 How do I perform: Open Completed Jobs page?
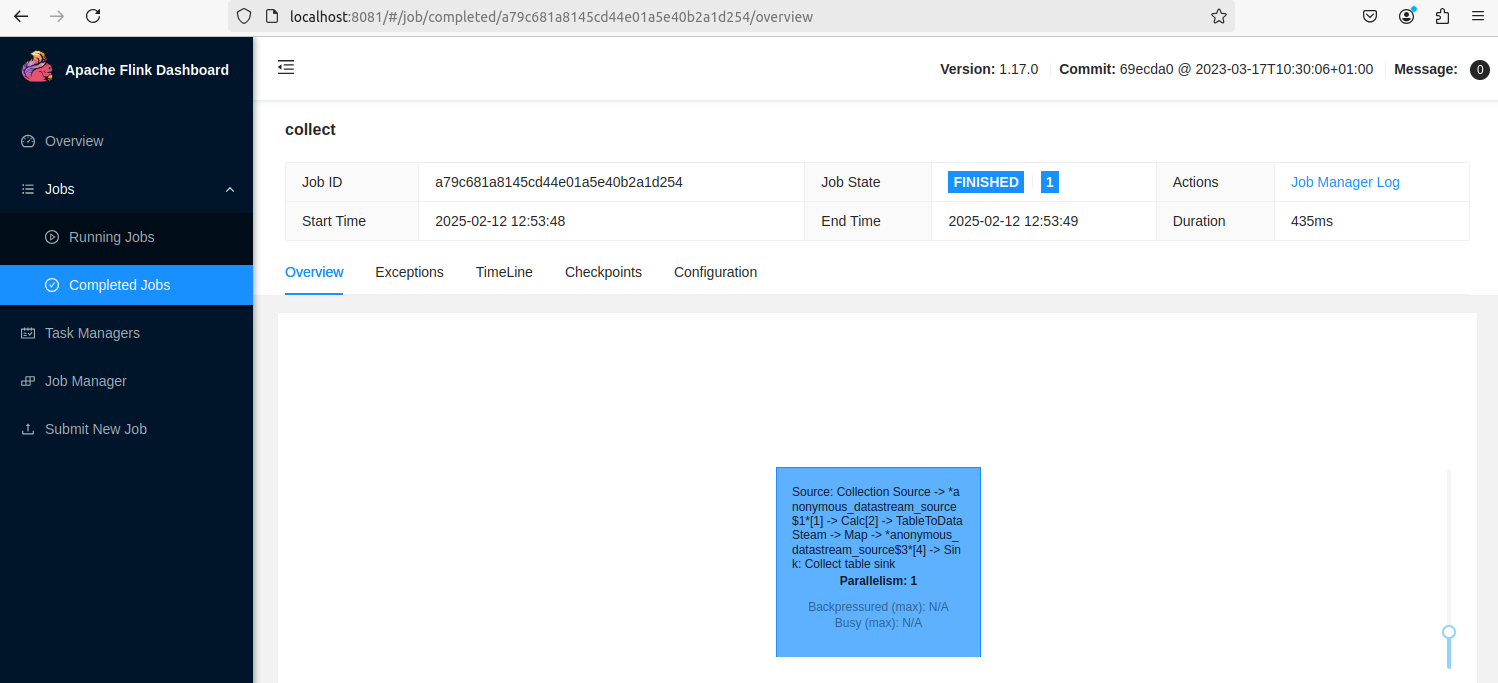pyautogui.click(x=126, y=285)
